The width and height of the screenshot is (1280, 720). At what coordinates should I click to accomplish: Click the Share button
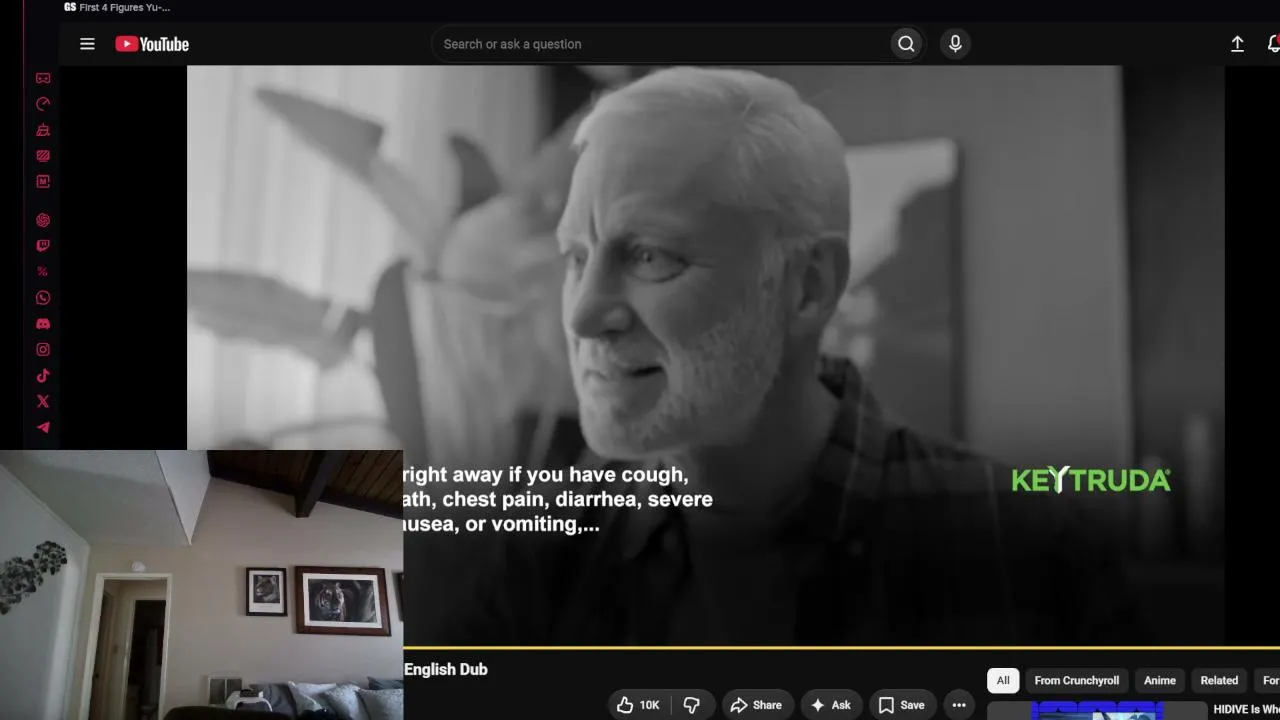pos(757,705)
